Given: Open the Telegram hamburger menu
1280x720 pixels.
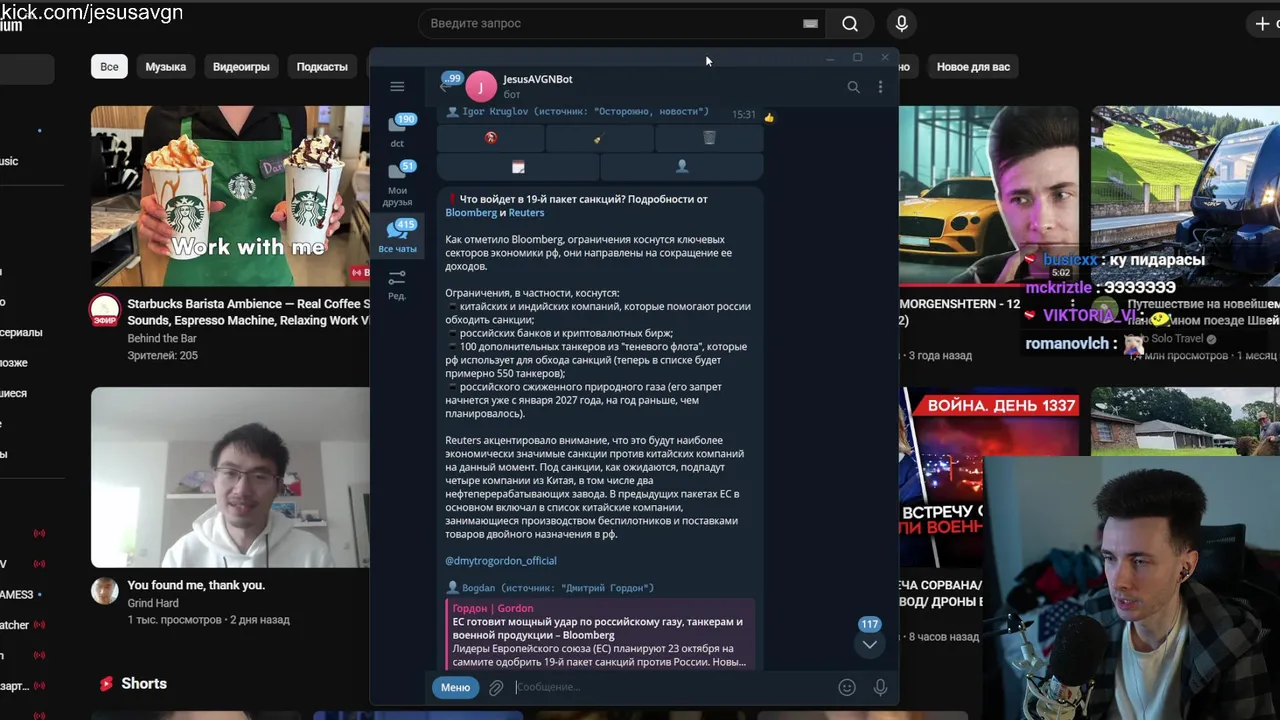Looking at the screenshot, I should [x=397, y=87].
